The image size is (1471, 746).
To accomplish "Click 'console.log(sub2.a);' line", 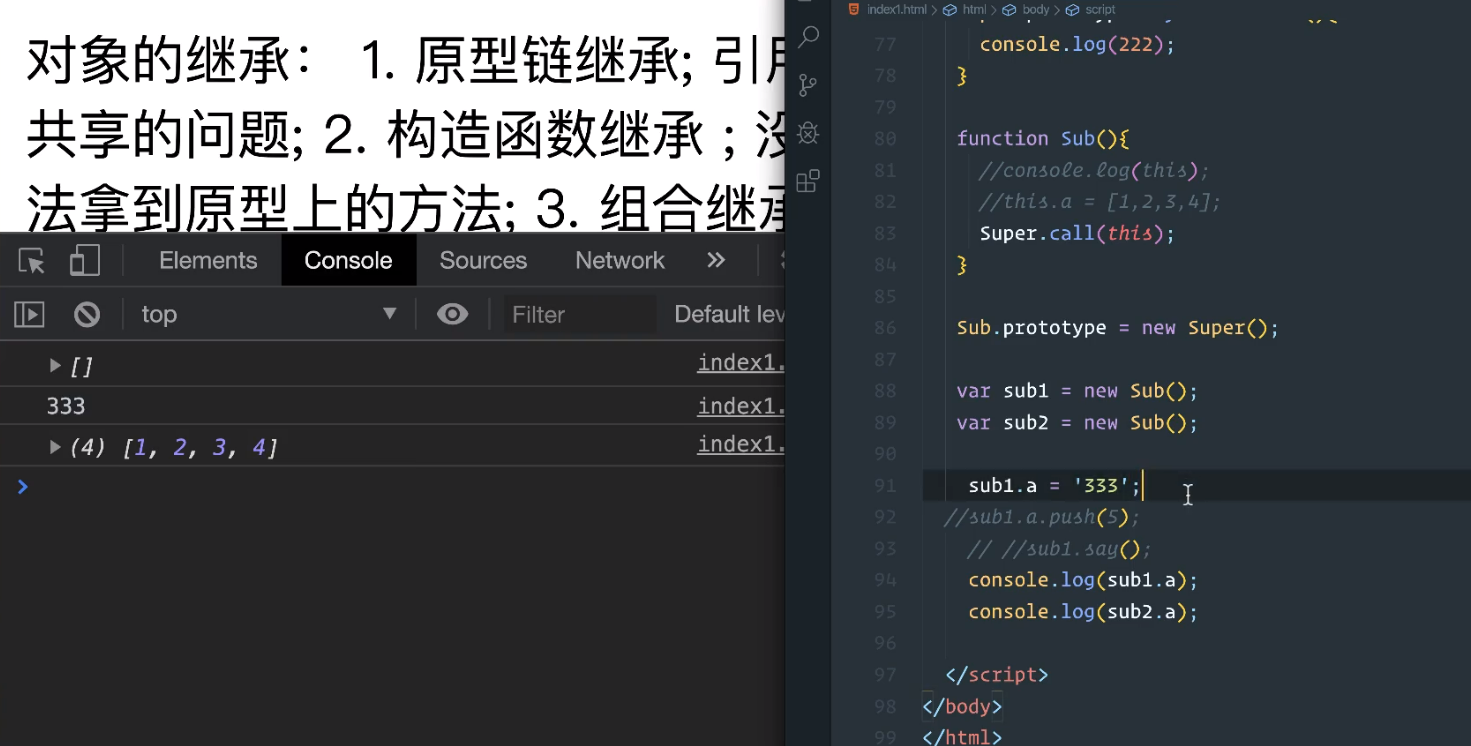I will (x=1083, y=612).
